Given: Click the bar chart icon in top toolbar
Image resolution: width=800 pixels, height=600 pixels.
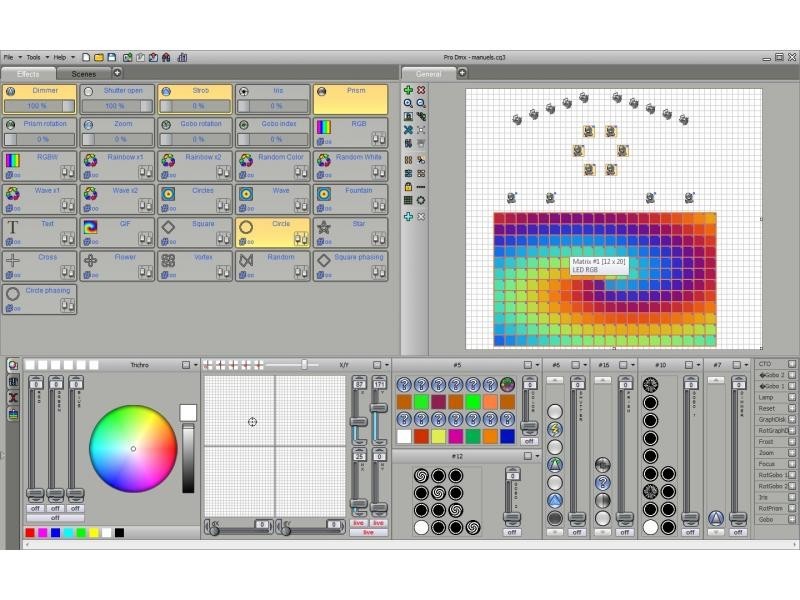Looking at the screenshot, I should (x=182, y=57).
